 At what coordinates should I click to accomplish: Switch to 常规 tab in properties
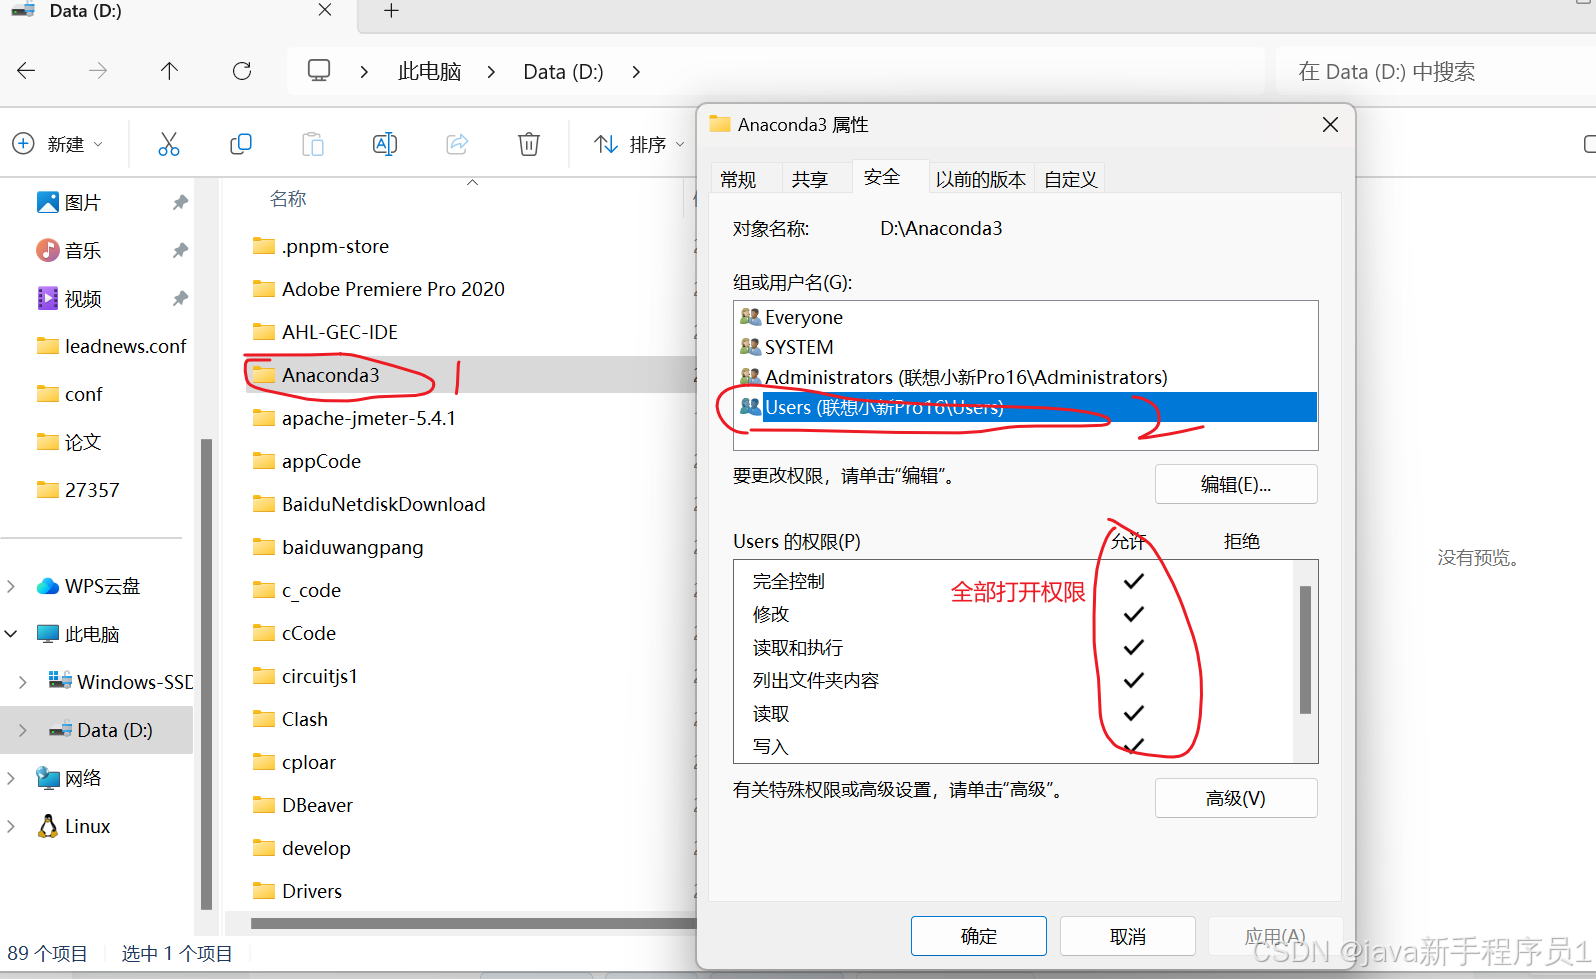click(x=738, y=179)
